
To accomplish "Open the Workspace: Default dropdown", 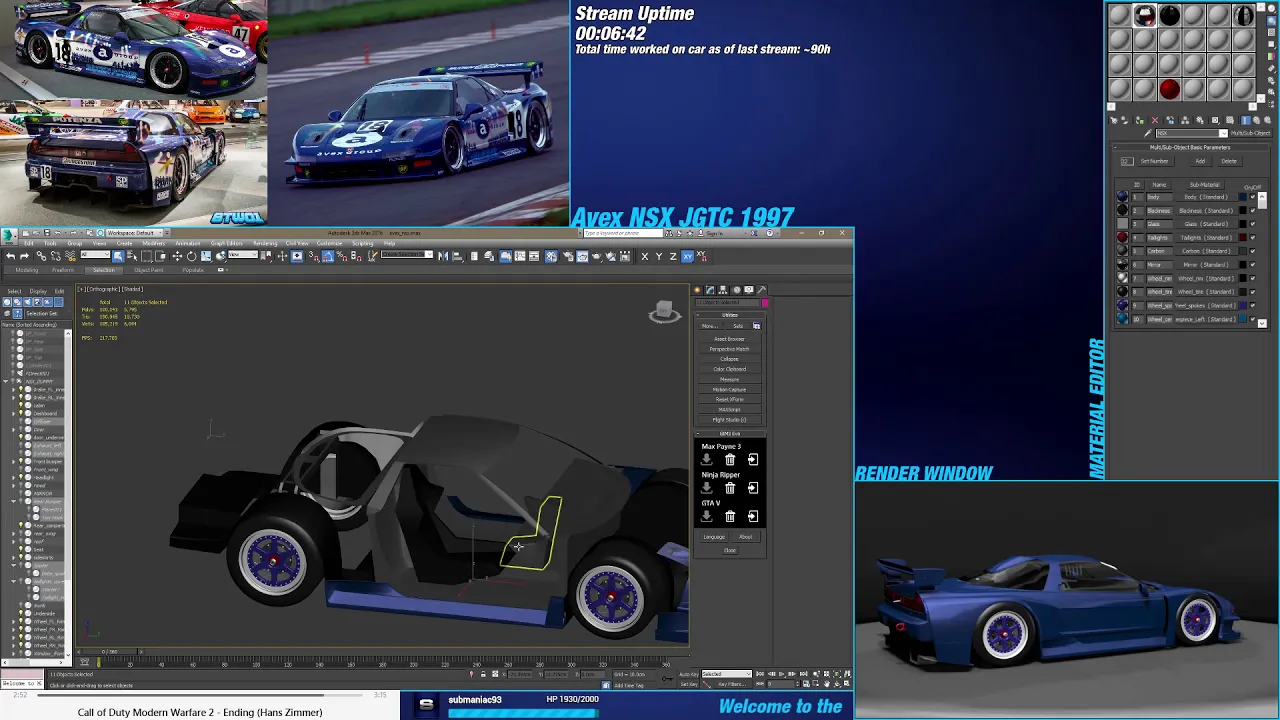I will pos(135,232).
